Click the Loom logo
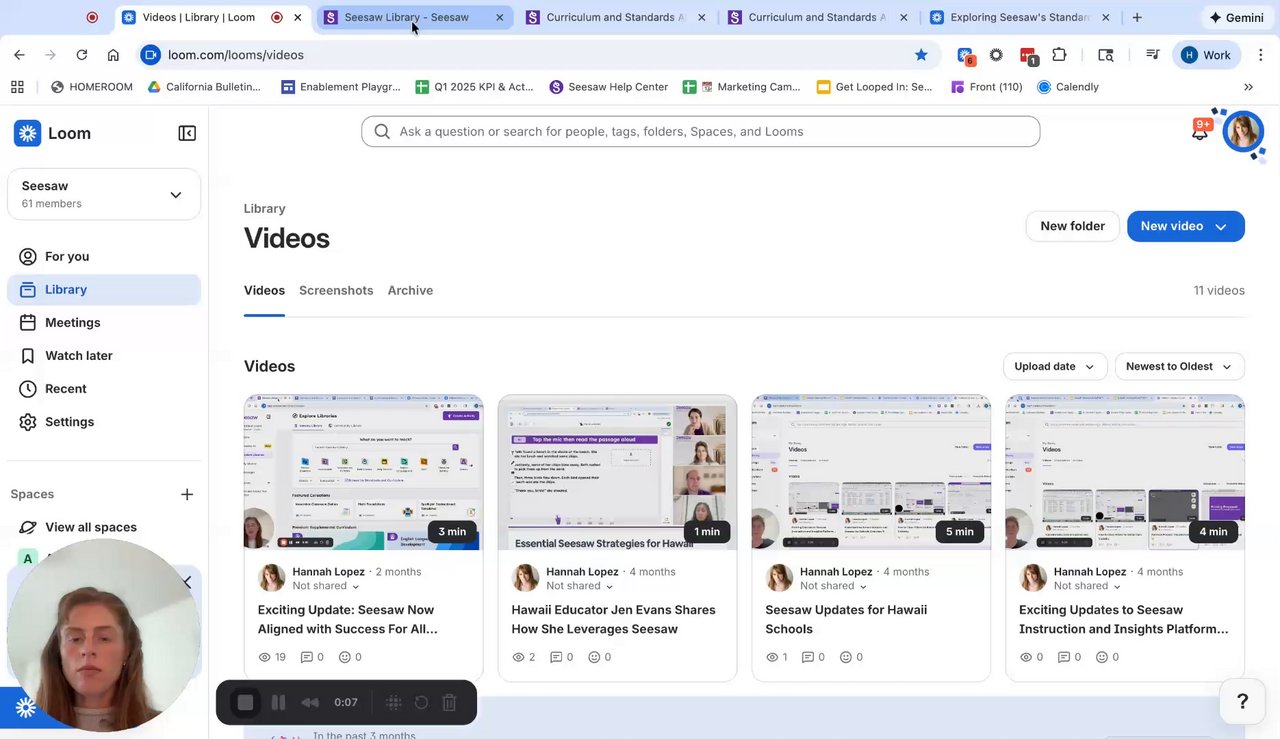 [52, 133]
